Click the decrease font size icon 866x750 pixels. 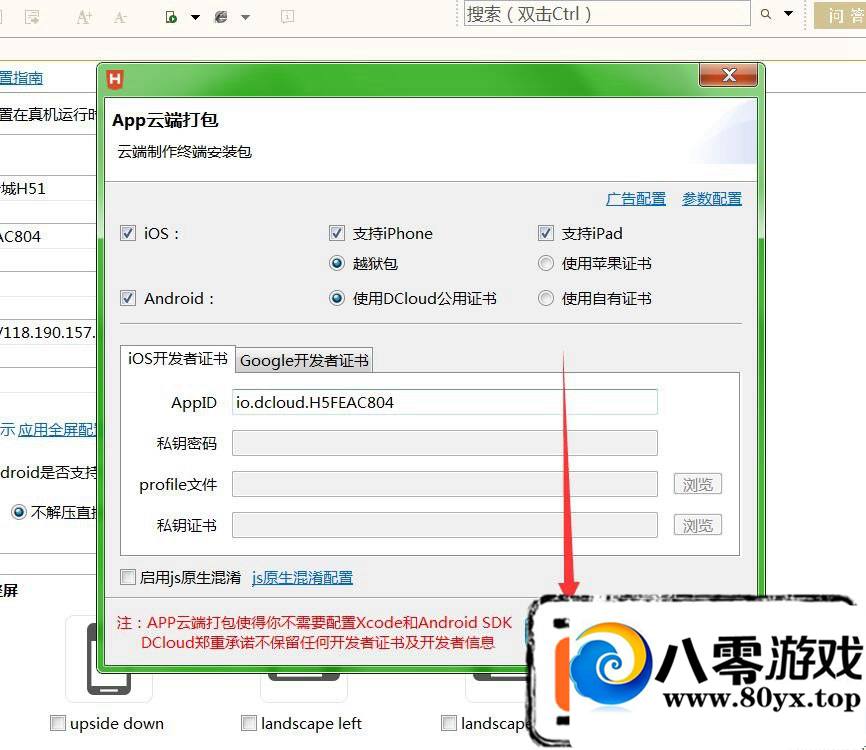[x=120, y=17]
